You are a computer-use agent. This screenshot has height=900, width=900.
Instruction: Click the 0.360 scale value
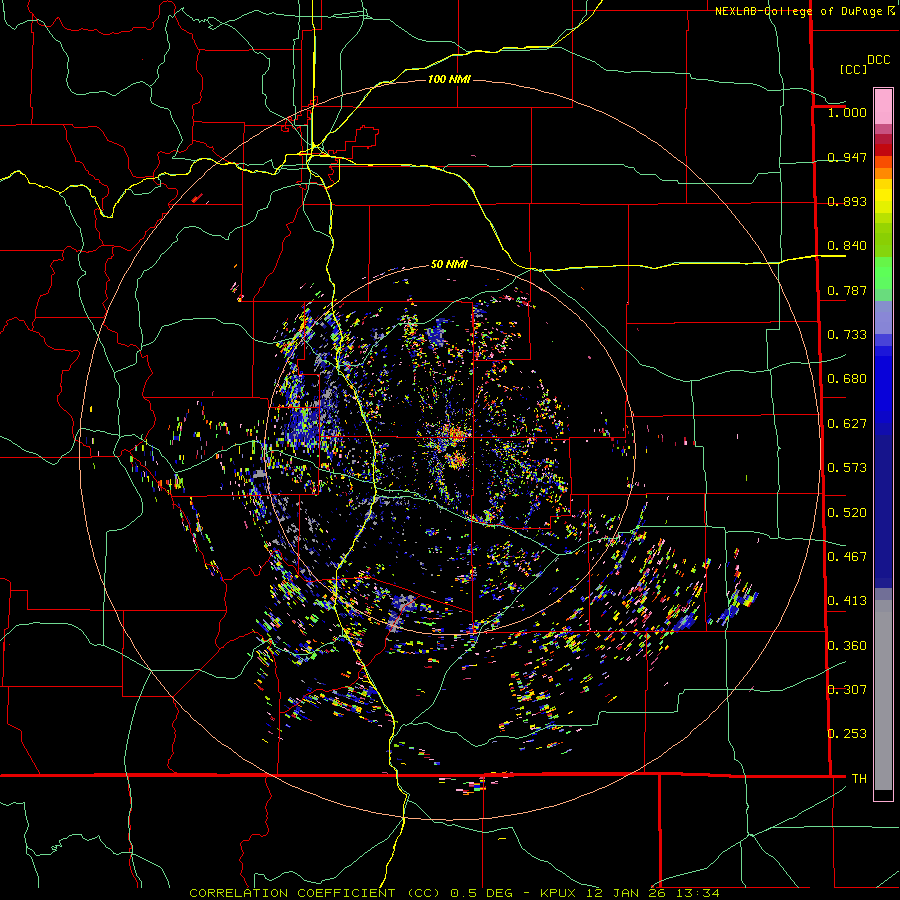coord(847,646)
